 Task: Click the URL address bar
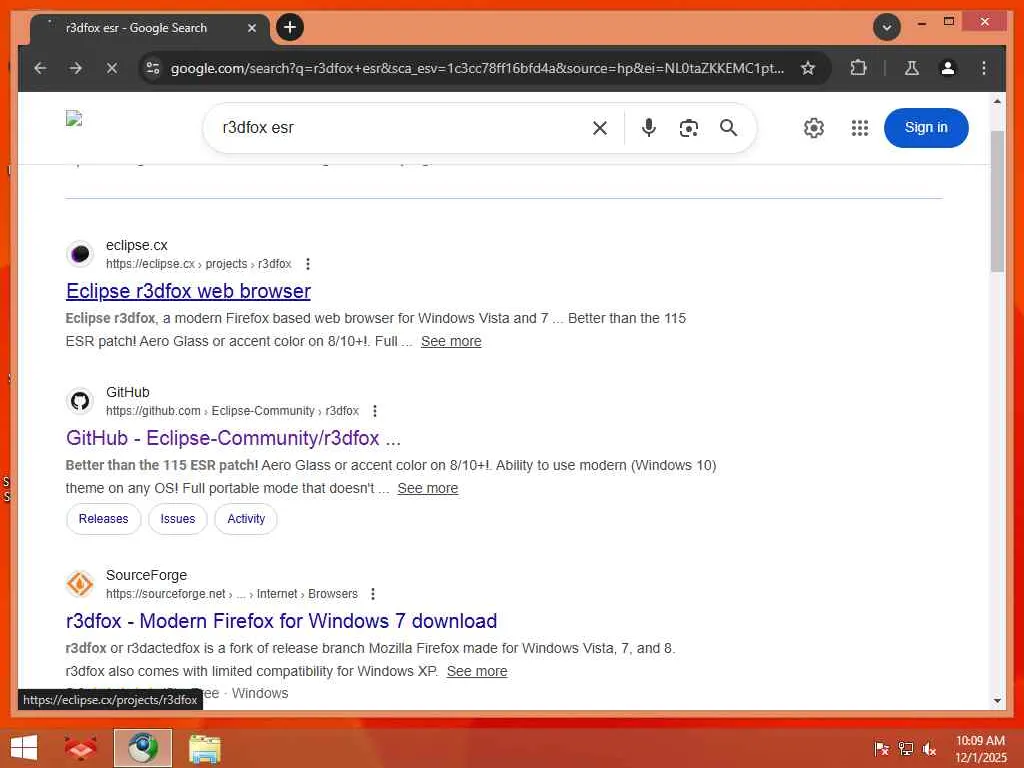pyautogui.click(x=477, y=68)
